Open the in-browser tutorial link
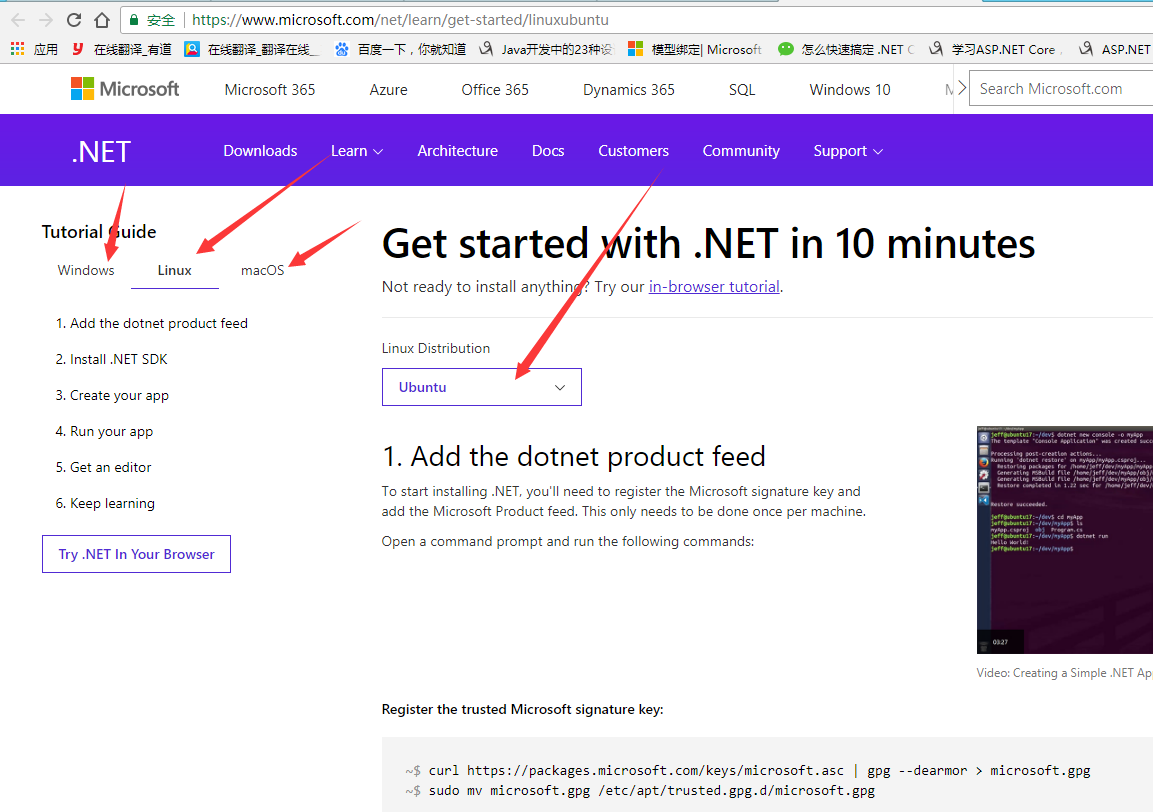 point(714,287)
